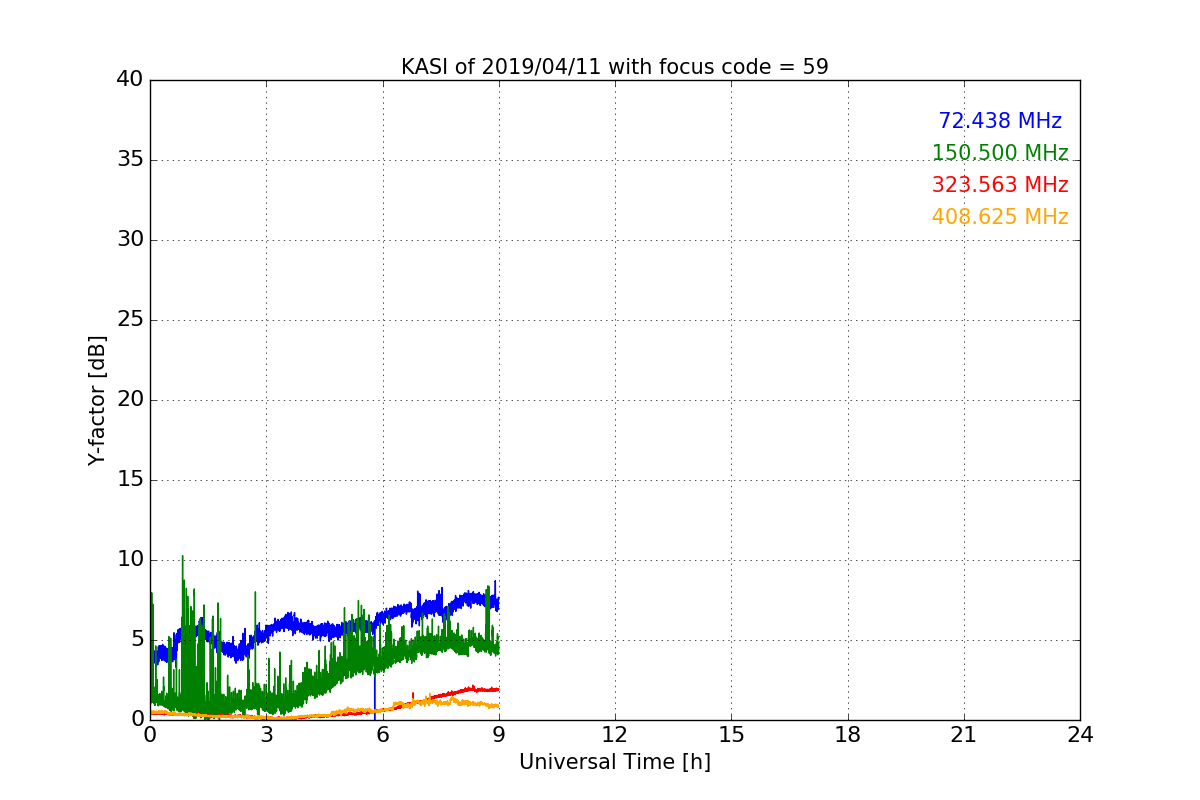This screenshot has height=800, width=1200.
Task: Click the x-axis tick label 12
Action: pos(615,735)
